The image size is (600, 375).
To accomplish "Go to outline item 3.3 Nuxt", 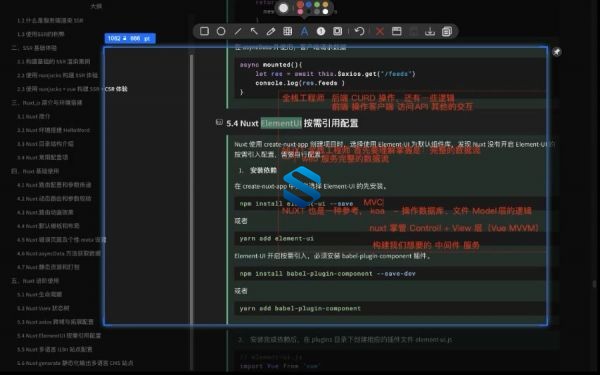I will pyautogui.click(x=46, y=143).
